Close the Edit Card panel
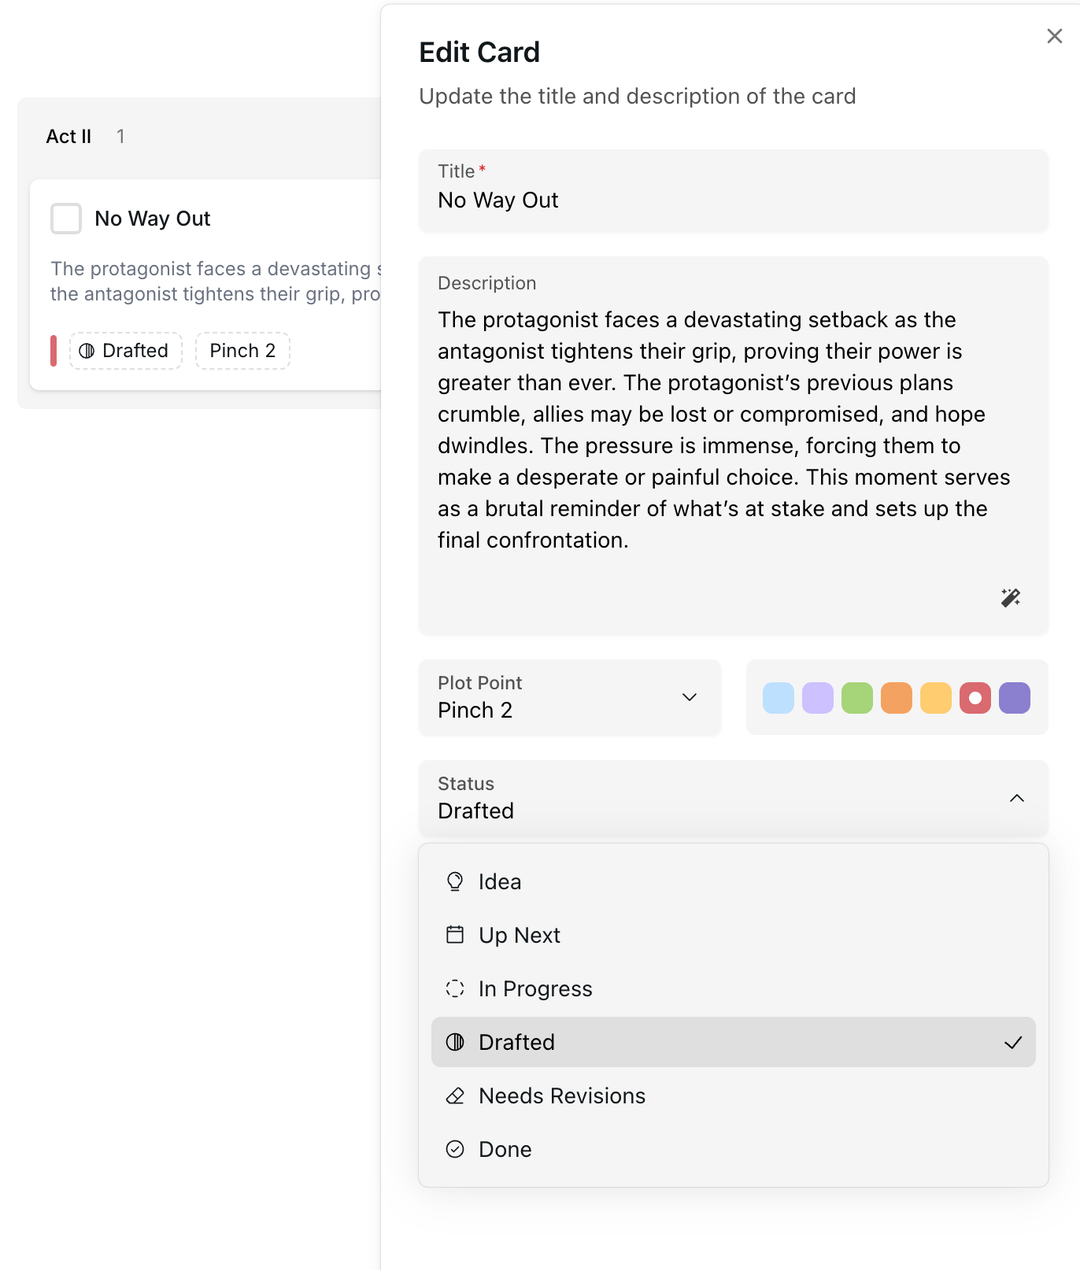 tap(1054, 36)
